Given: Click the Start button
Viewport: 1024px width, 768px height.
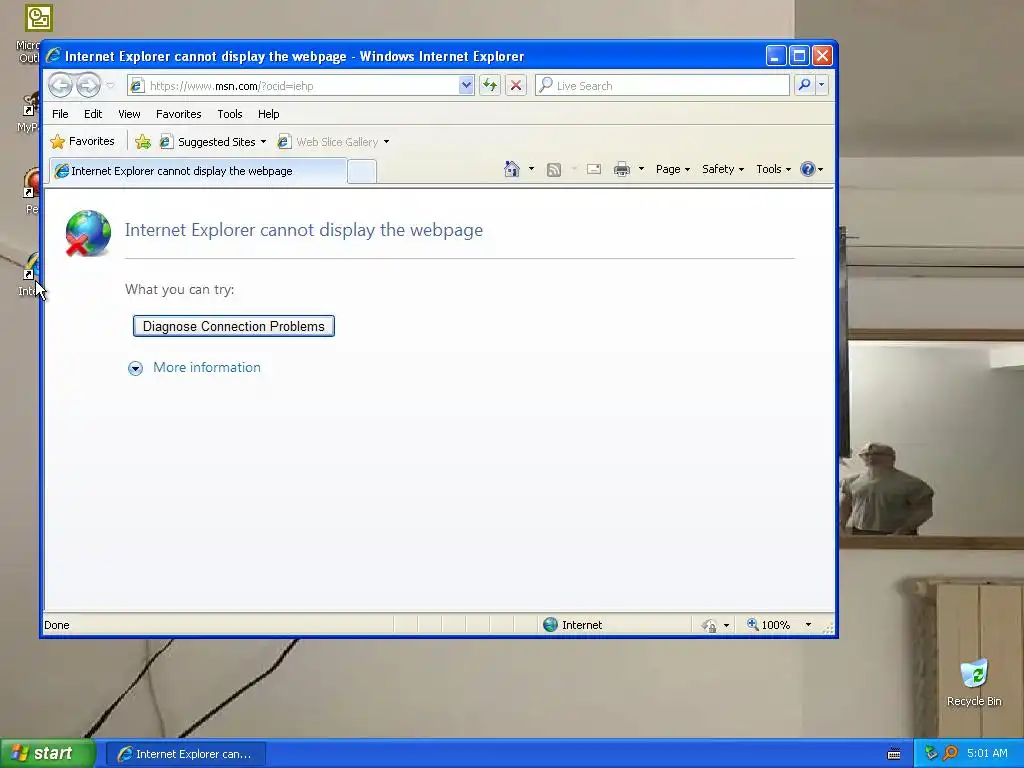Looking at the screenshot, I should pyautogui.click(x=48, y=753).
